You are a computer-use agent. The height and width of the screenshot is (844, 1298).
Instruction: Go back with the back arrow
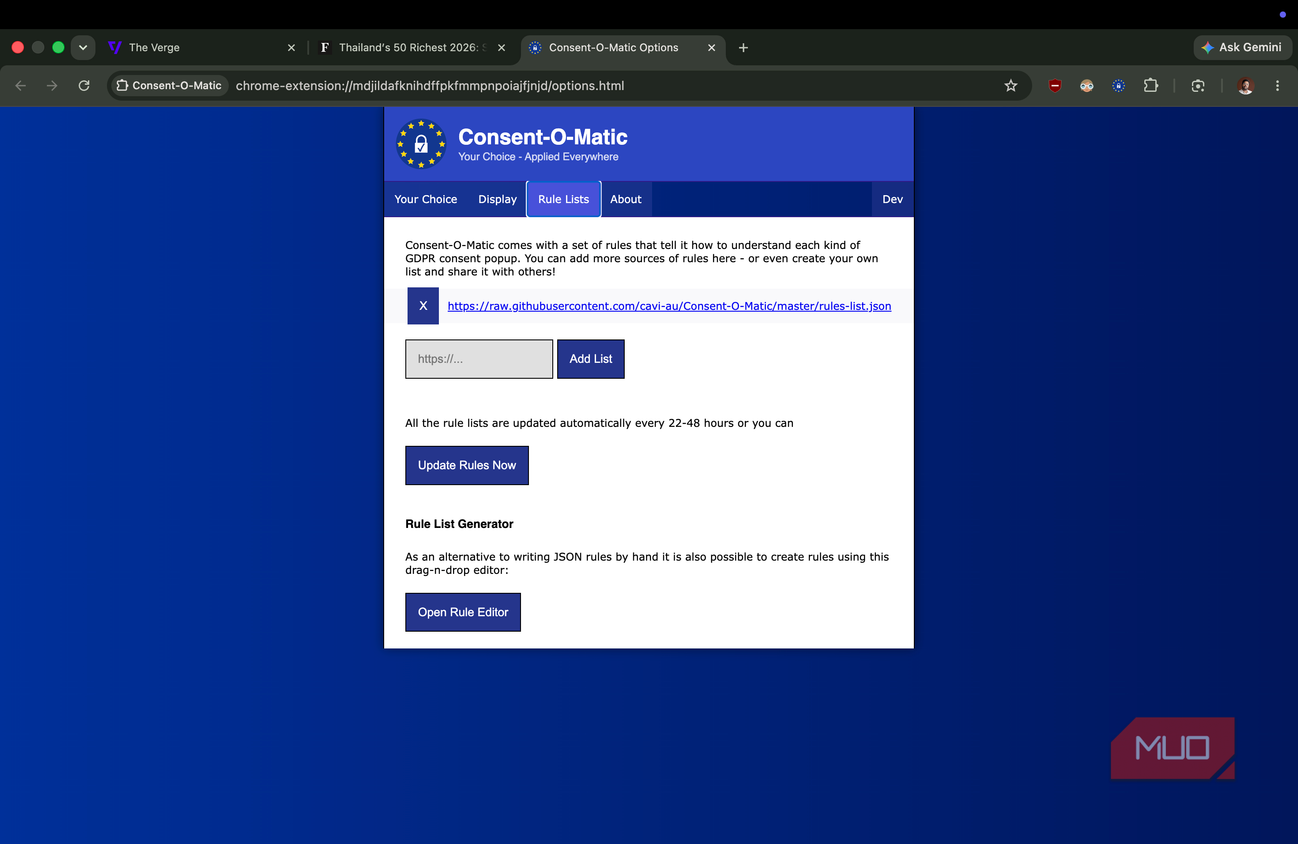[x=21, y=86]
